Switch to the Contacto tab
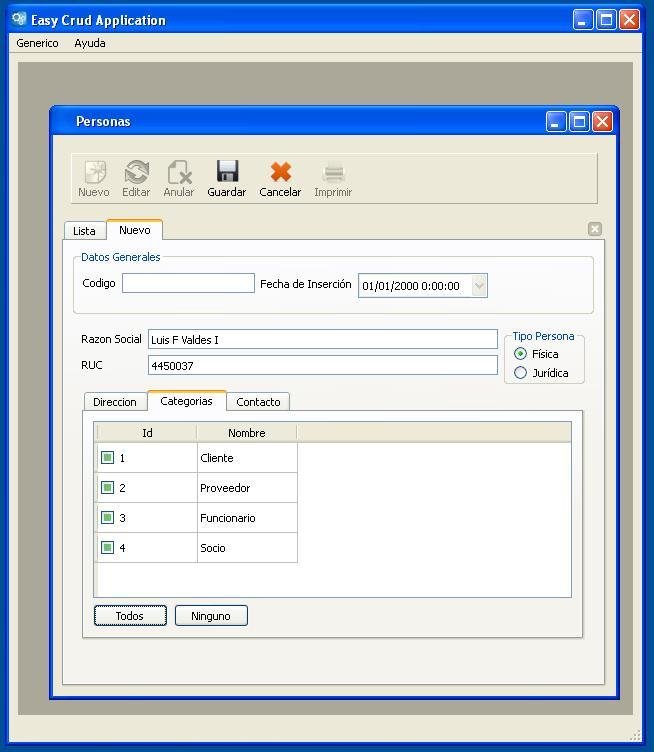Screen dimensions: 654x752 (x=258, y=402)
